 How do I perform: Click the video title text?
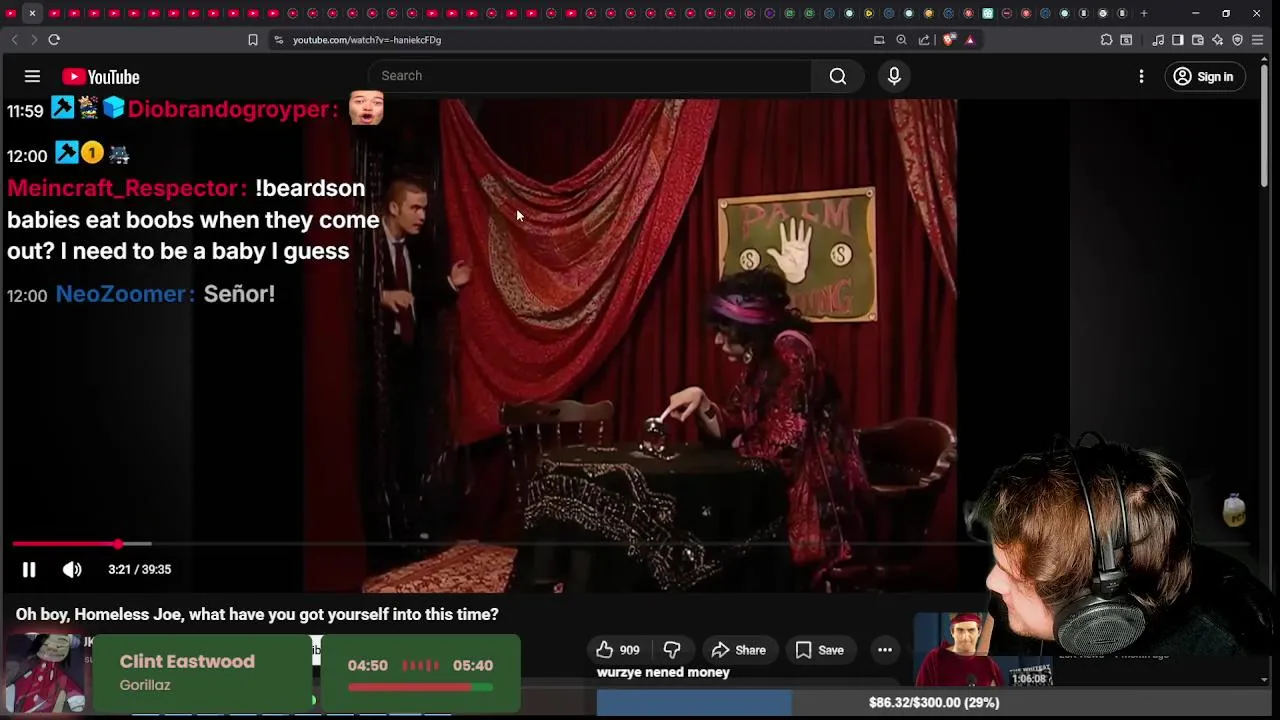tap(257, 614)
